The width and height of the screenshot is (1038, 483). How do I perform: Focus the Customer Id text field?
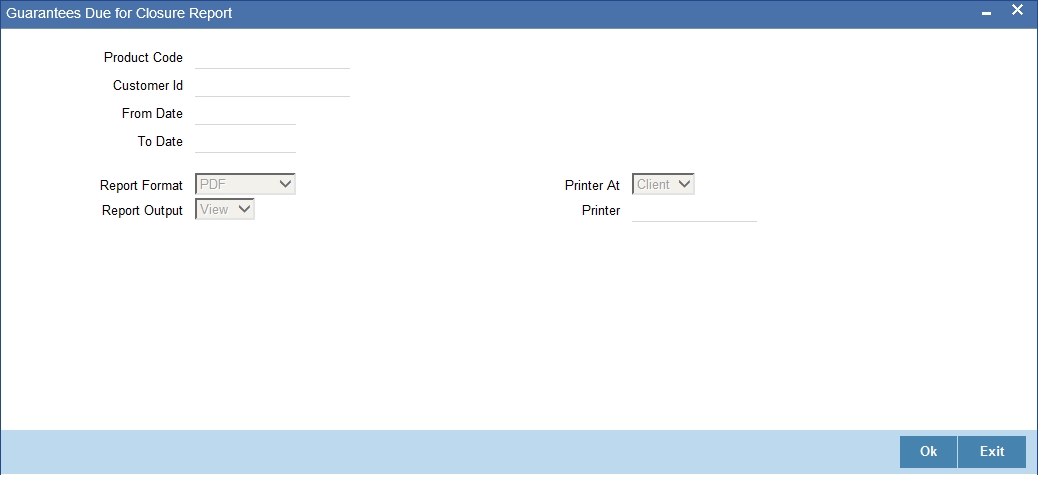tap(272, 86)
